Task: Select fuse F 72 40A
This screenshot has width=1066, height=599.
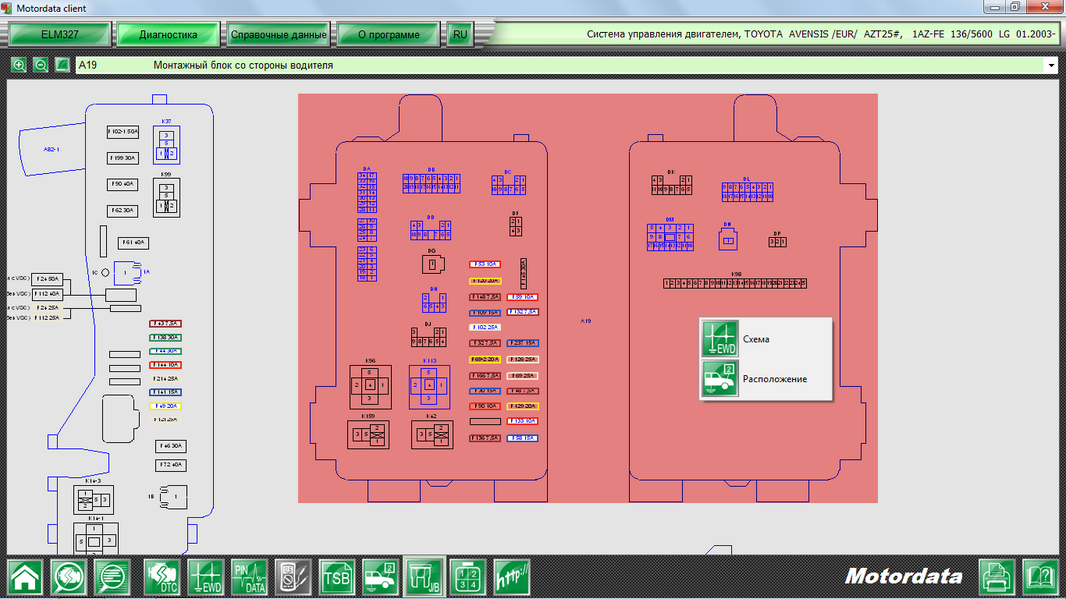Action: (x=171, y=465)
